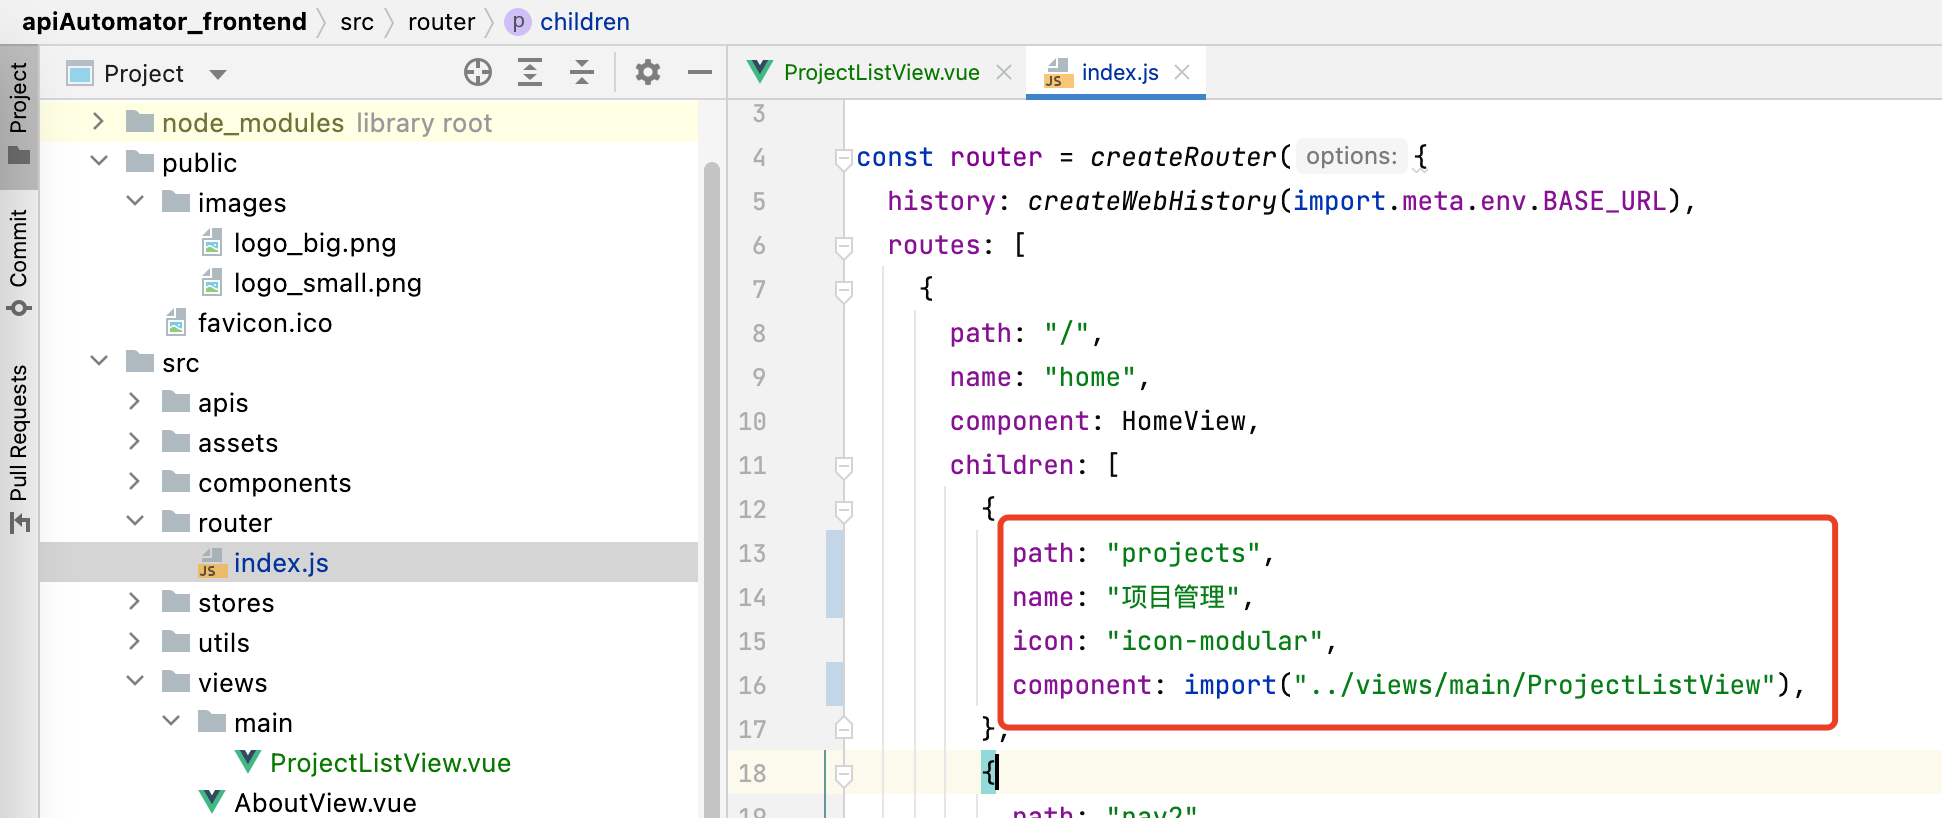Collapse the main folder
Viewport: 1942px width, 818px height.
pos(171,721)
